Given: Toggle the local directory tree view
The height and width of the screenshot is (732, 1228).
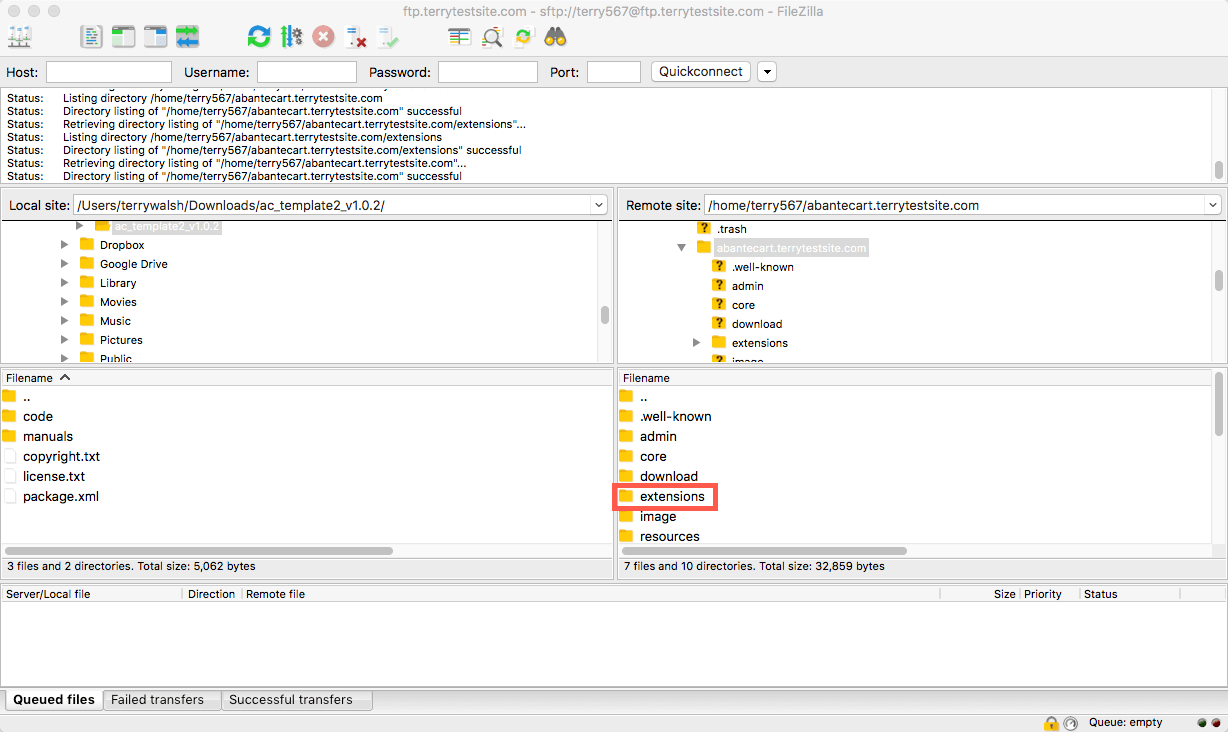Looking at the screenshot, I should pyautogui.click(x=123, y=37).
